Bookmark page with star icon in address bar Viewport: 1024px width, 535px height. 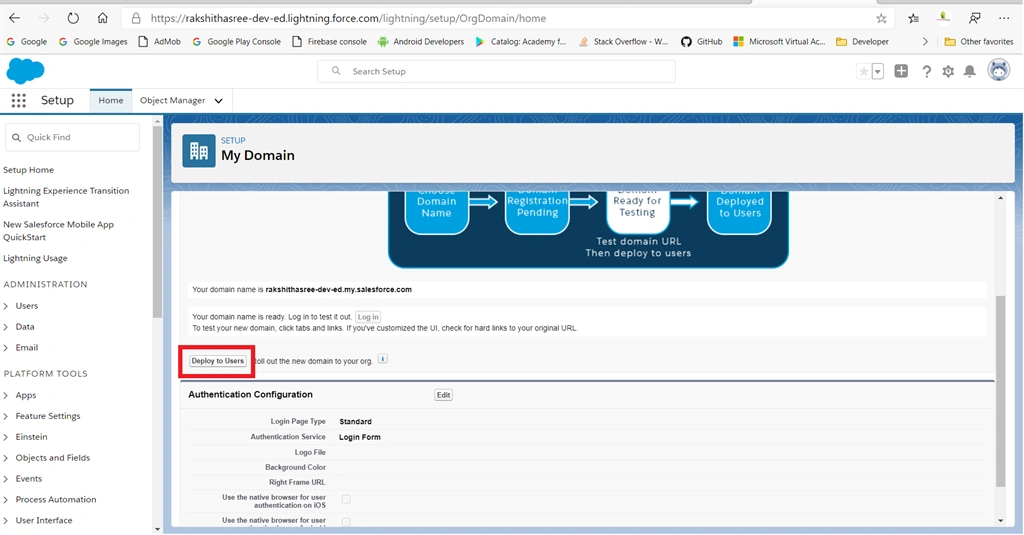coord(881,18)
